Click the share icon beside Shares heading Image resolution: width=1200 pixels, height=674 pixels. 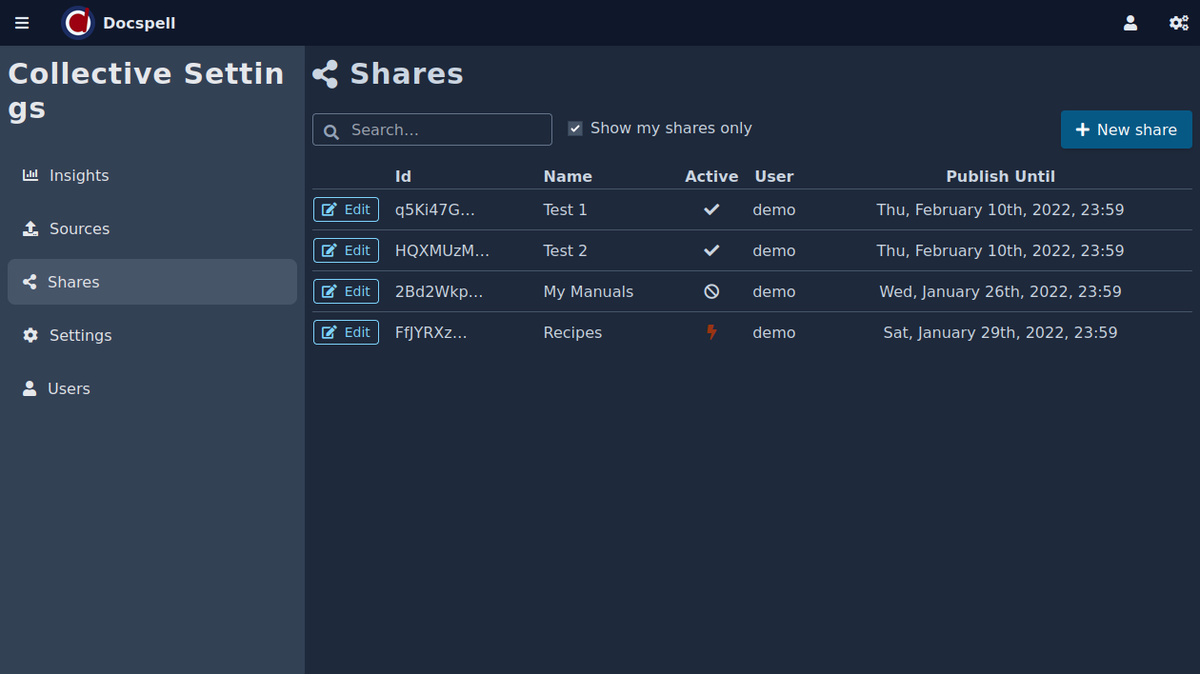325,74
